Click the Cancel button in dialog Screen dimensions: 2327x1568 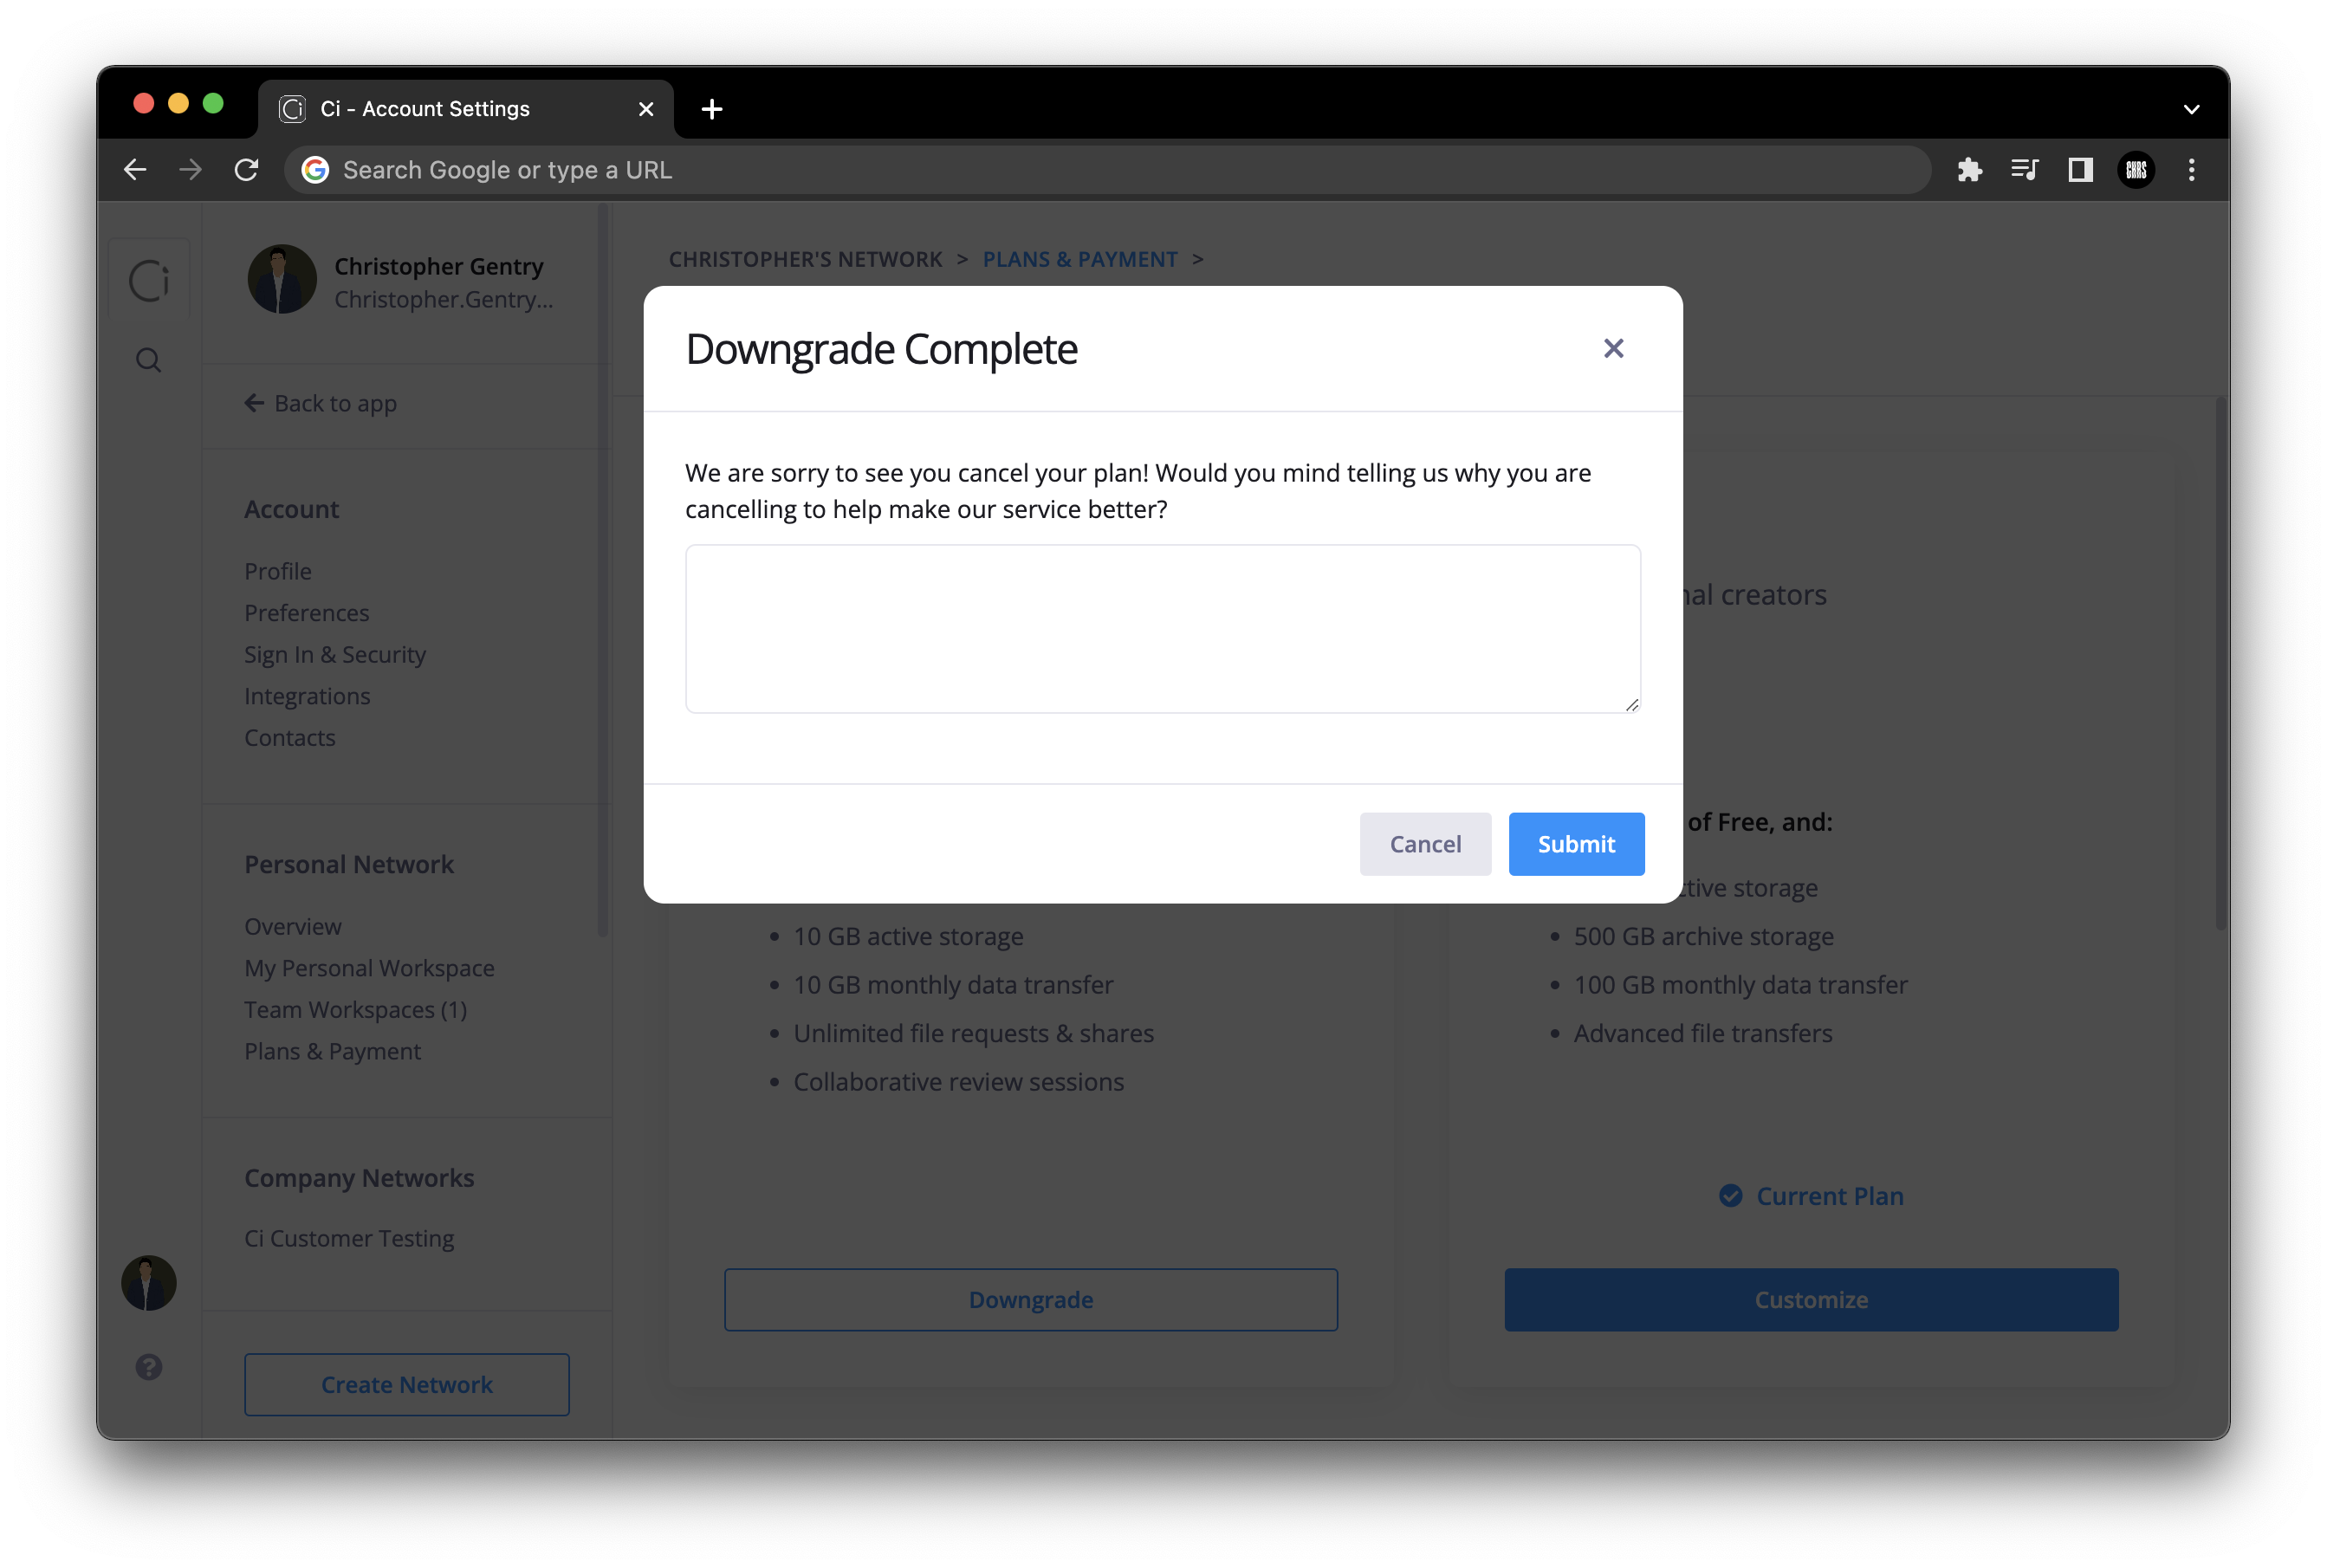(x=1425, y=844)
